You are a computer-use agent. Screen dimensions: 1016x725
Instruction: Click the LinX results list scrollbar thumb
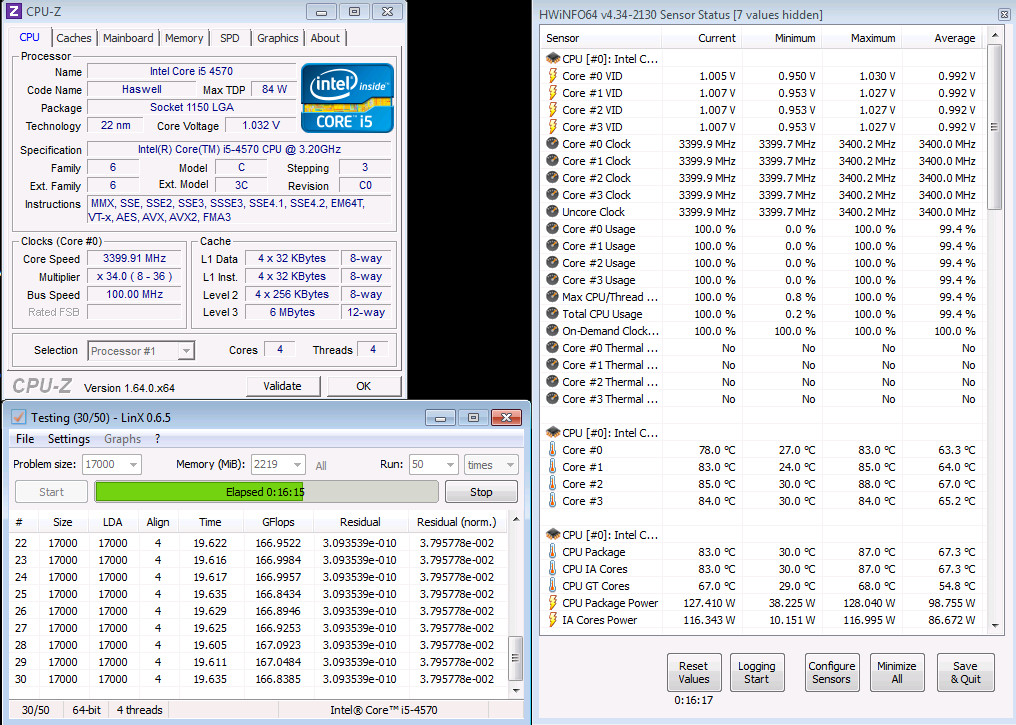coord(516,658)
